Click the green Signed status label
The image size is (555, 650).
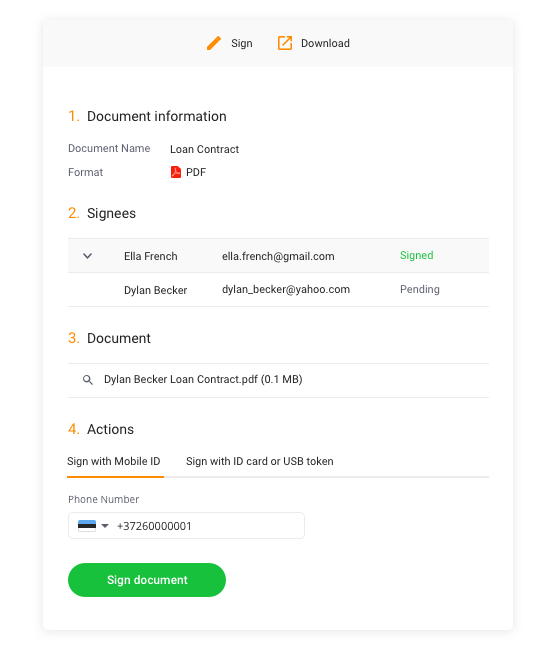[417, 255]
